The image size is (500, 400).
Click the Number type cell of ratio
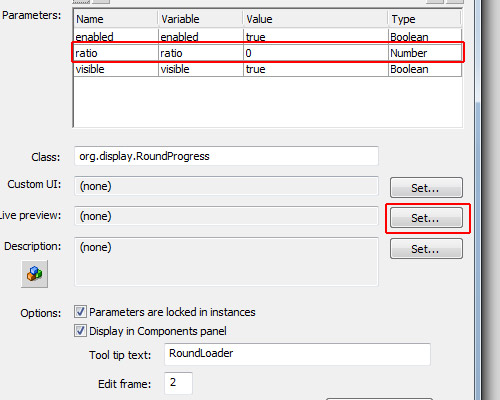pos(425,53)
